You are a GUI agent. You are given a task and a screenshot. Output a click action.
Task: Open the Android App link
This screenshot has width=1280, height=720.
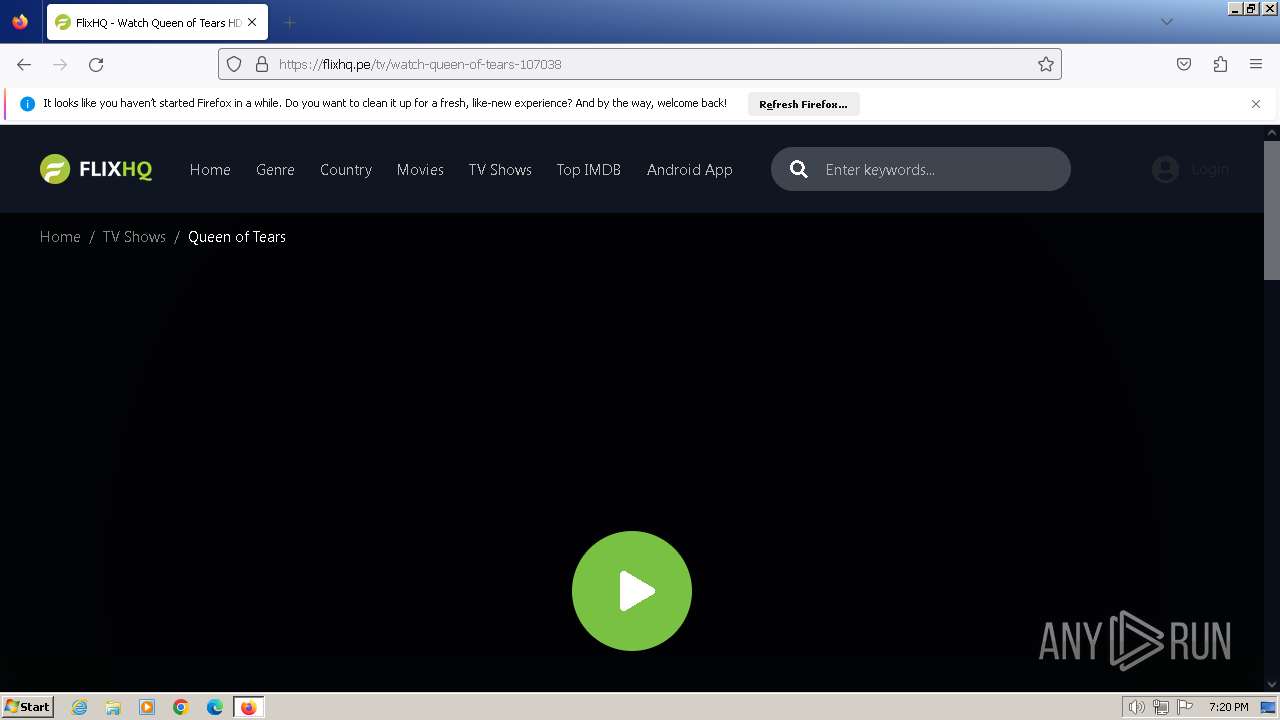pos(690,170)
